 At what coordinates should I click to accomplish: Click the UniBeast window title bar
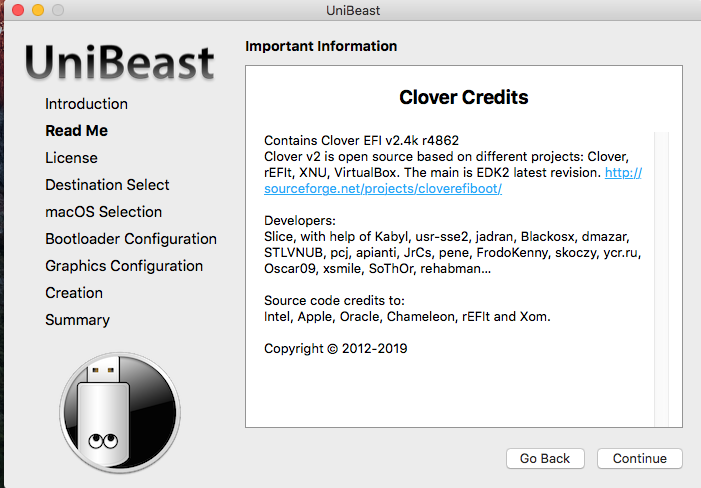(x=353, y=10)
